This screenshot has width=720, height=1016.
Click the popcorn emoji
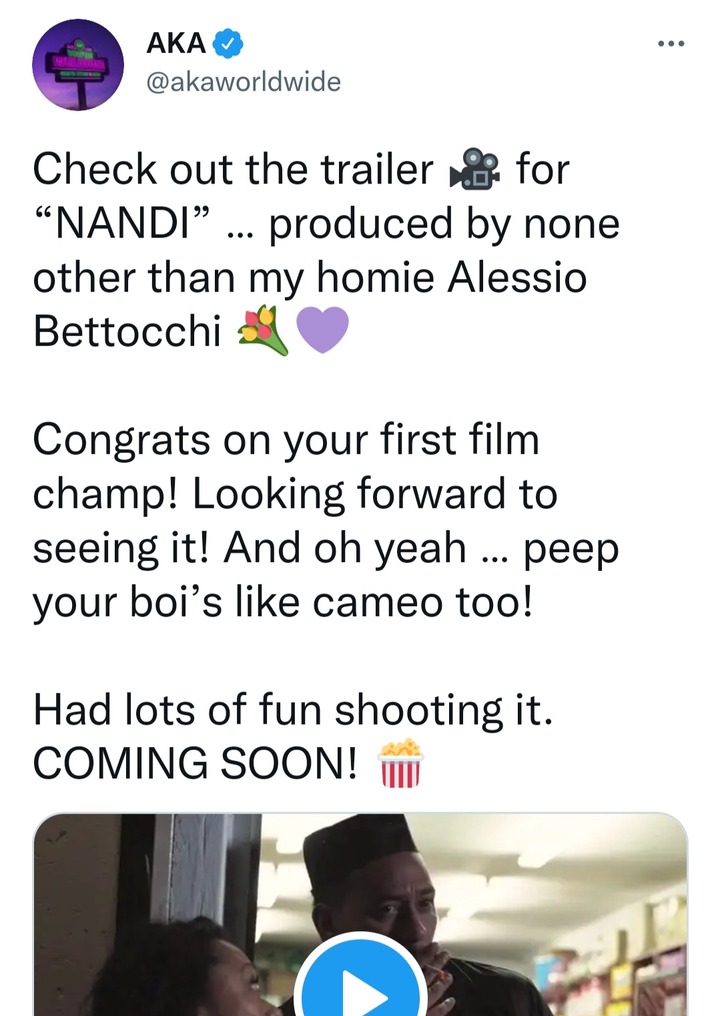(401, 763)
